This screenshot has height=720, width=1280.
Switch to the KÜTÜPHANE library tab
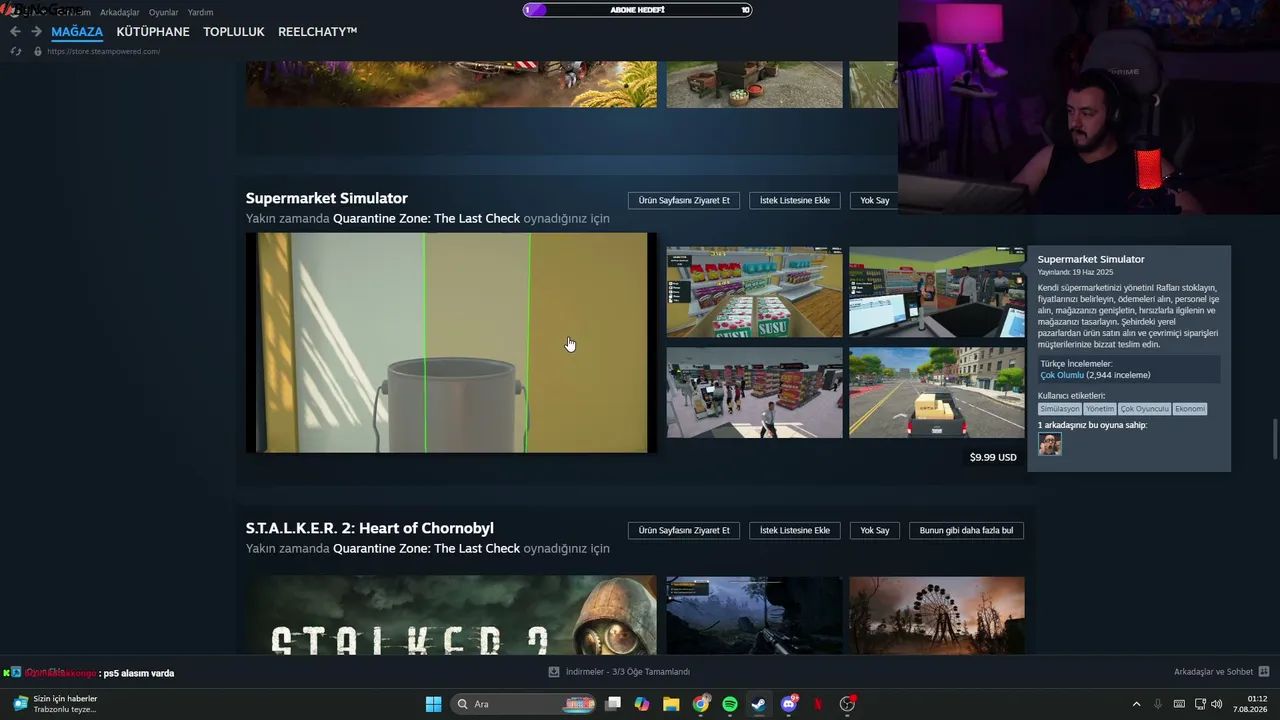tap(153, 32)
